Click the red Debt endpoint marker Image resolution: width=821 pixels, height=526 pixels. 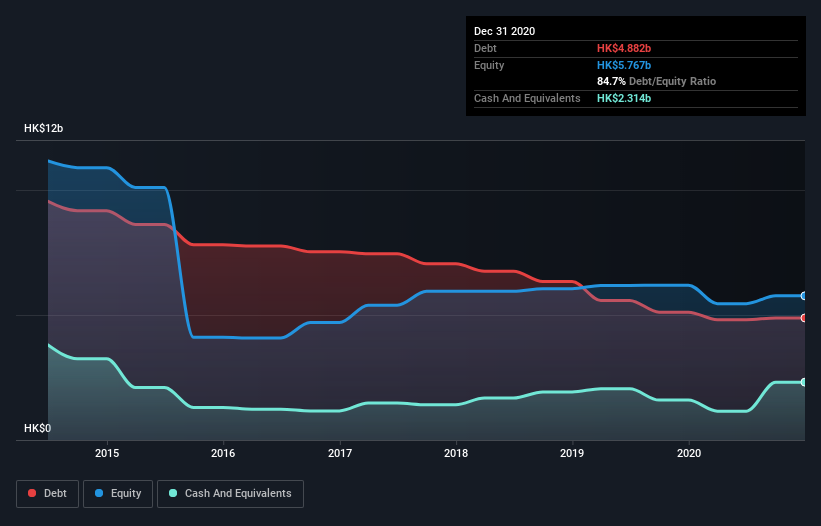[803, 318]
